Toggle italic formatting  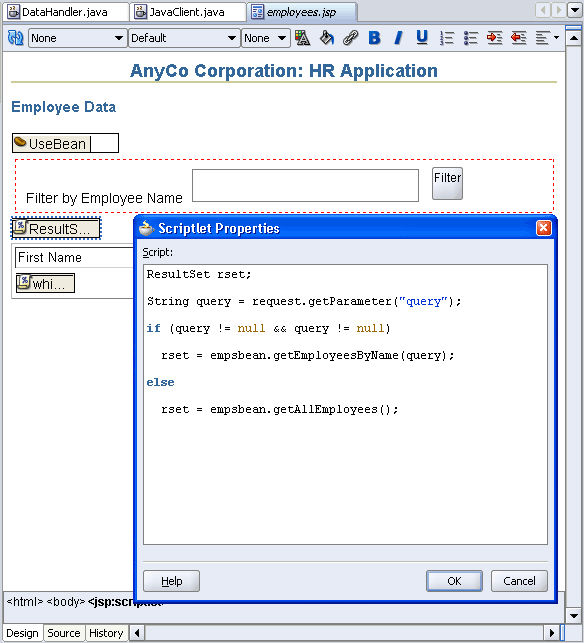pos(398,38)
